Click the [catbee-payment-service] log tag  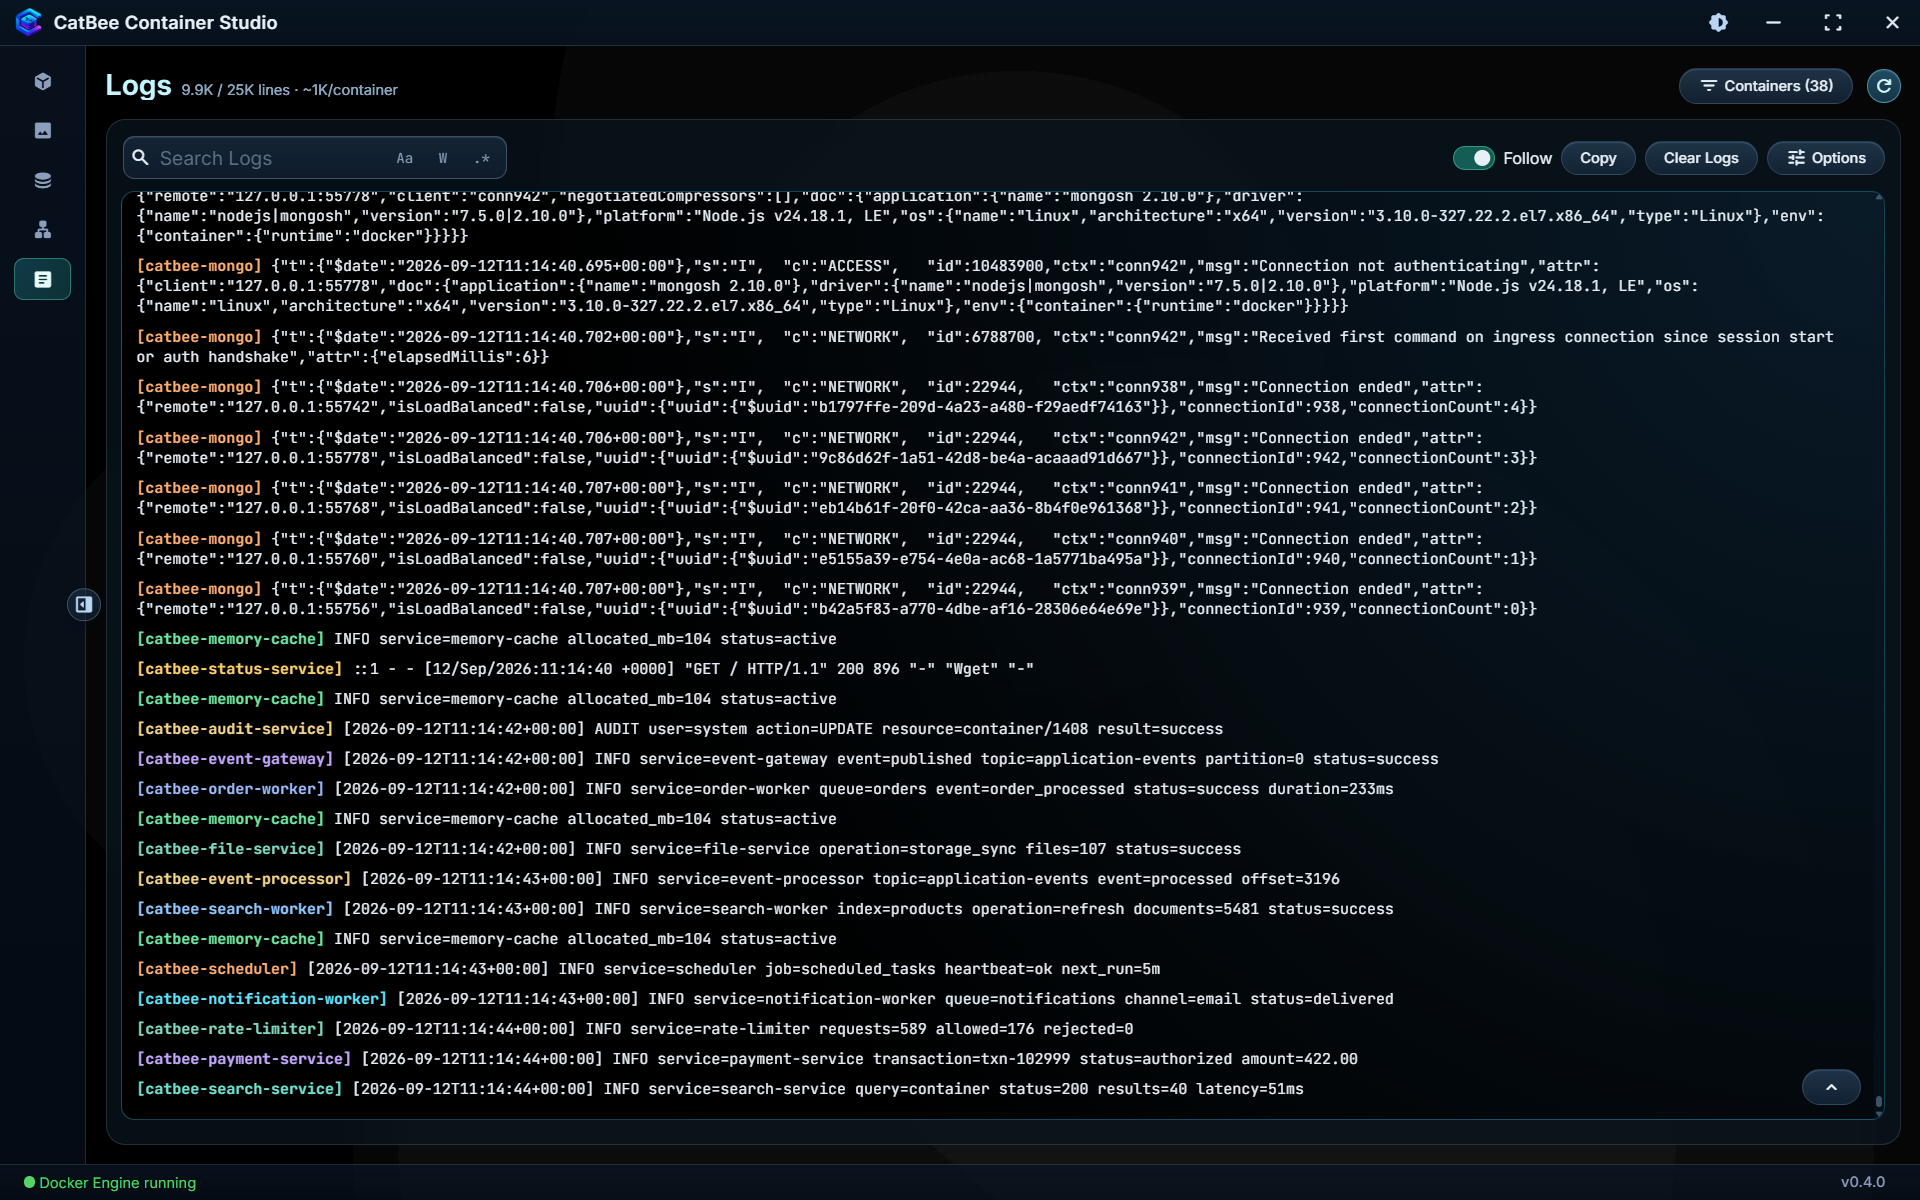[244, 1059]
